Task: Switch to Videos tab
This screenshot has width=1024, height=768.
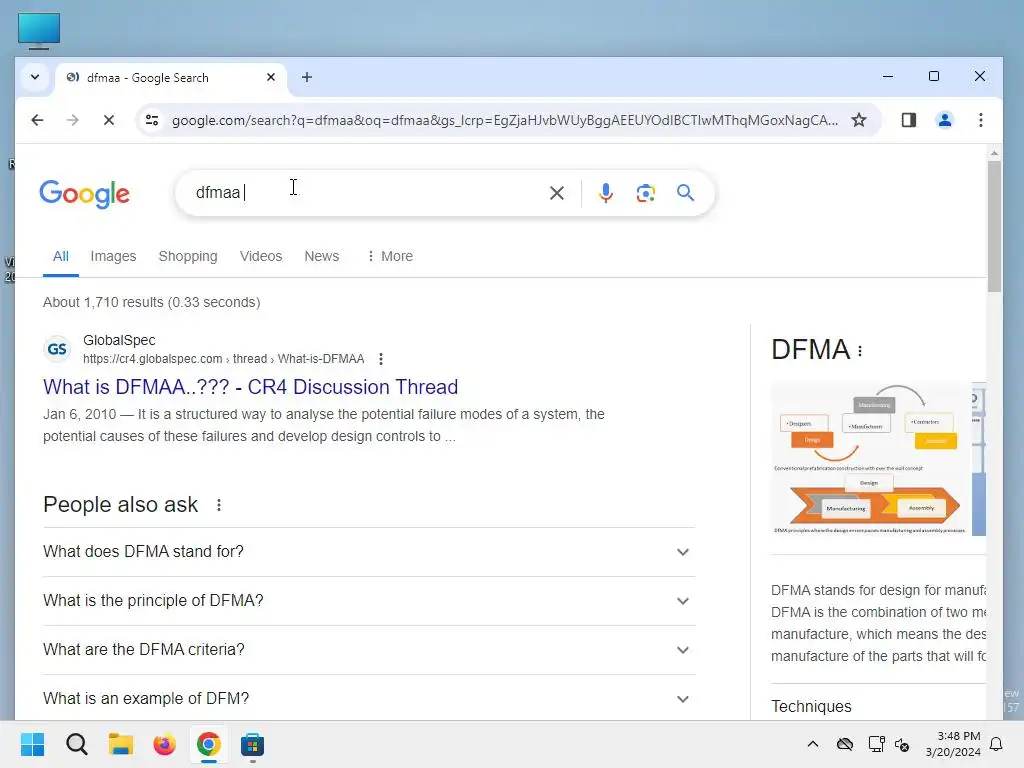Action: (x=261, y=256)
